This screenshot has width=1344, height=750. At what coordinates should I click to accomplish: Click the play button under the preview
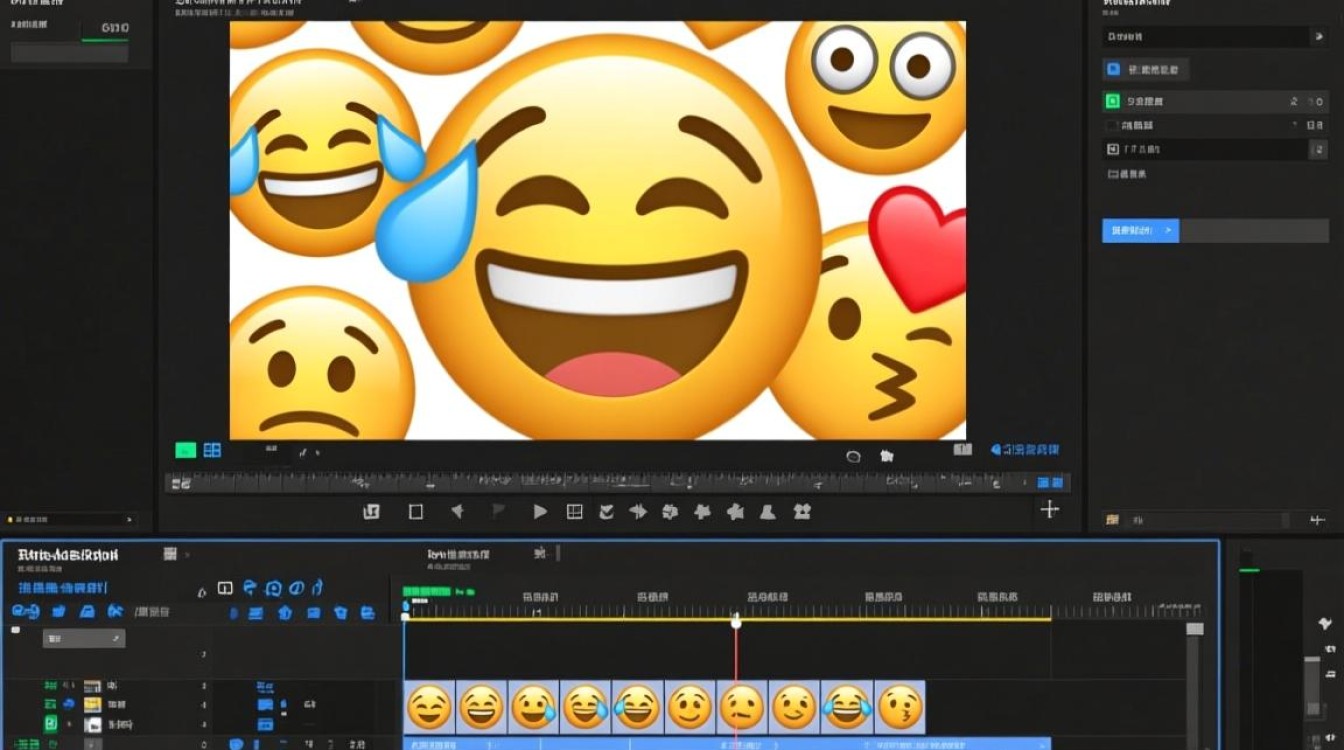point(540,511)
